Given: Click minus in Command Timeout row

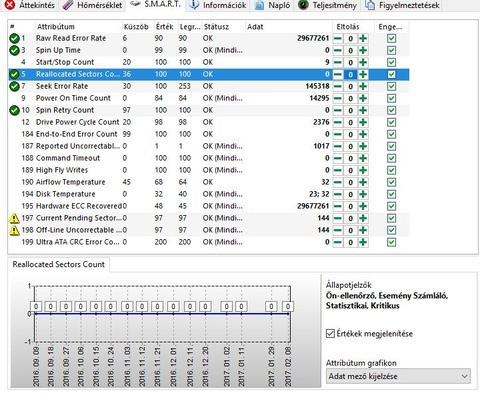Looking at the screenshot, I should tap(338, 158).
